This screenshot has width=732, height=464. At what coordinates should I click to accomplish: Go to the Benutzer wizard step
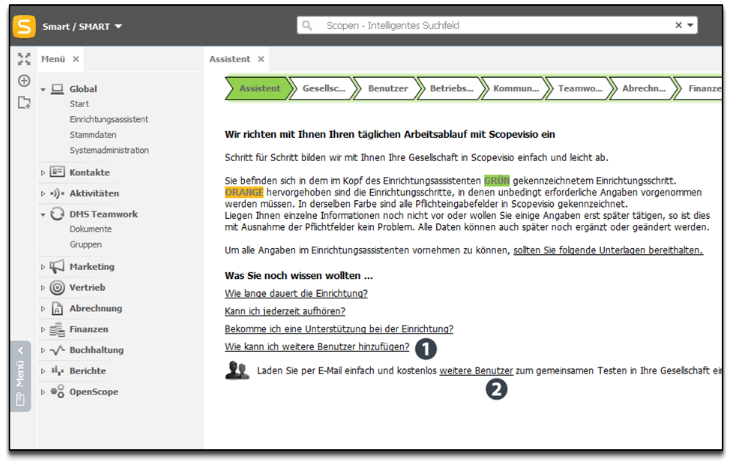[x=387, y=88]
